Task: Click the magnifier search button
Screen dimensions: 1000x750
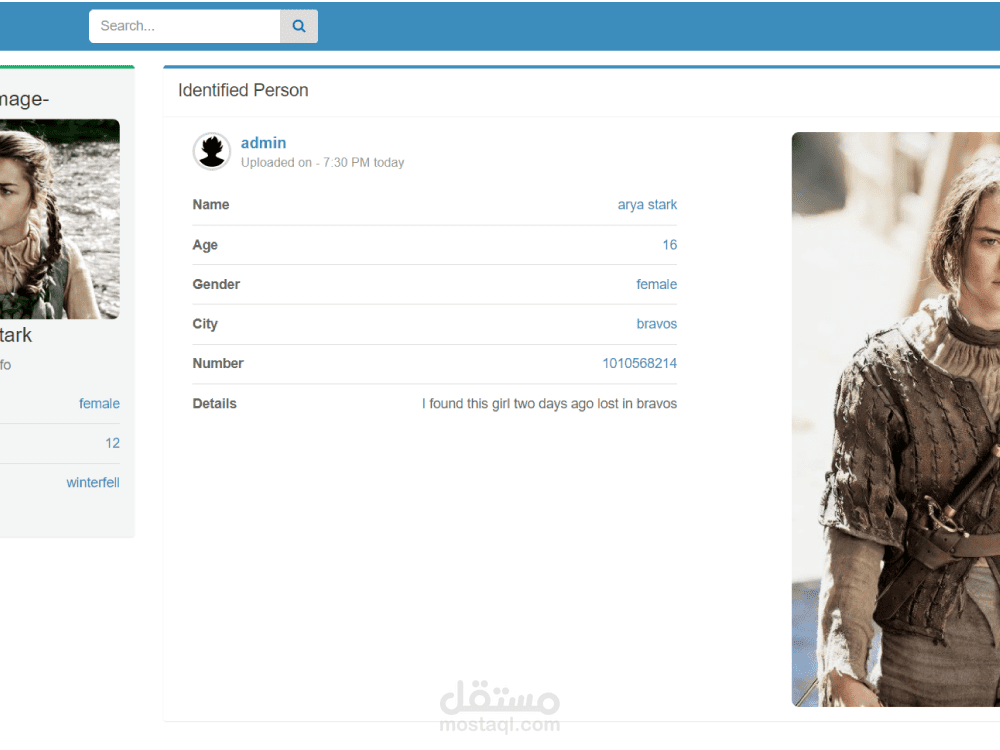Action: [x=298, y=26]
